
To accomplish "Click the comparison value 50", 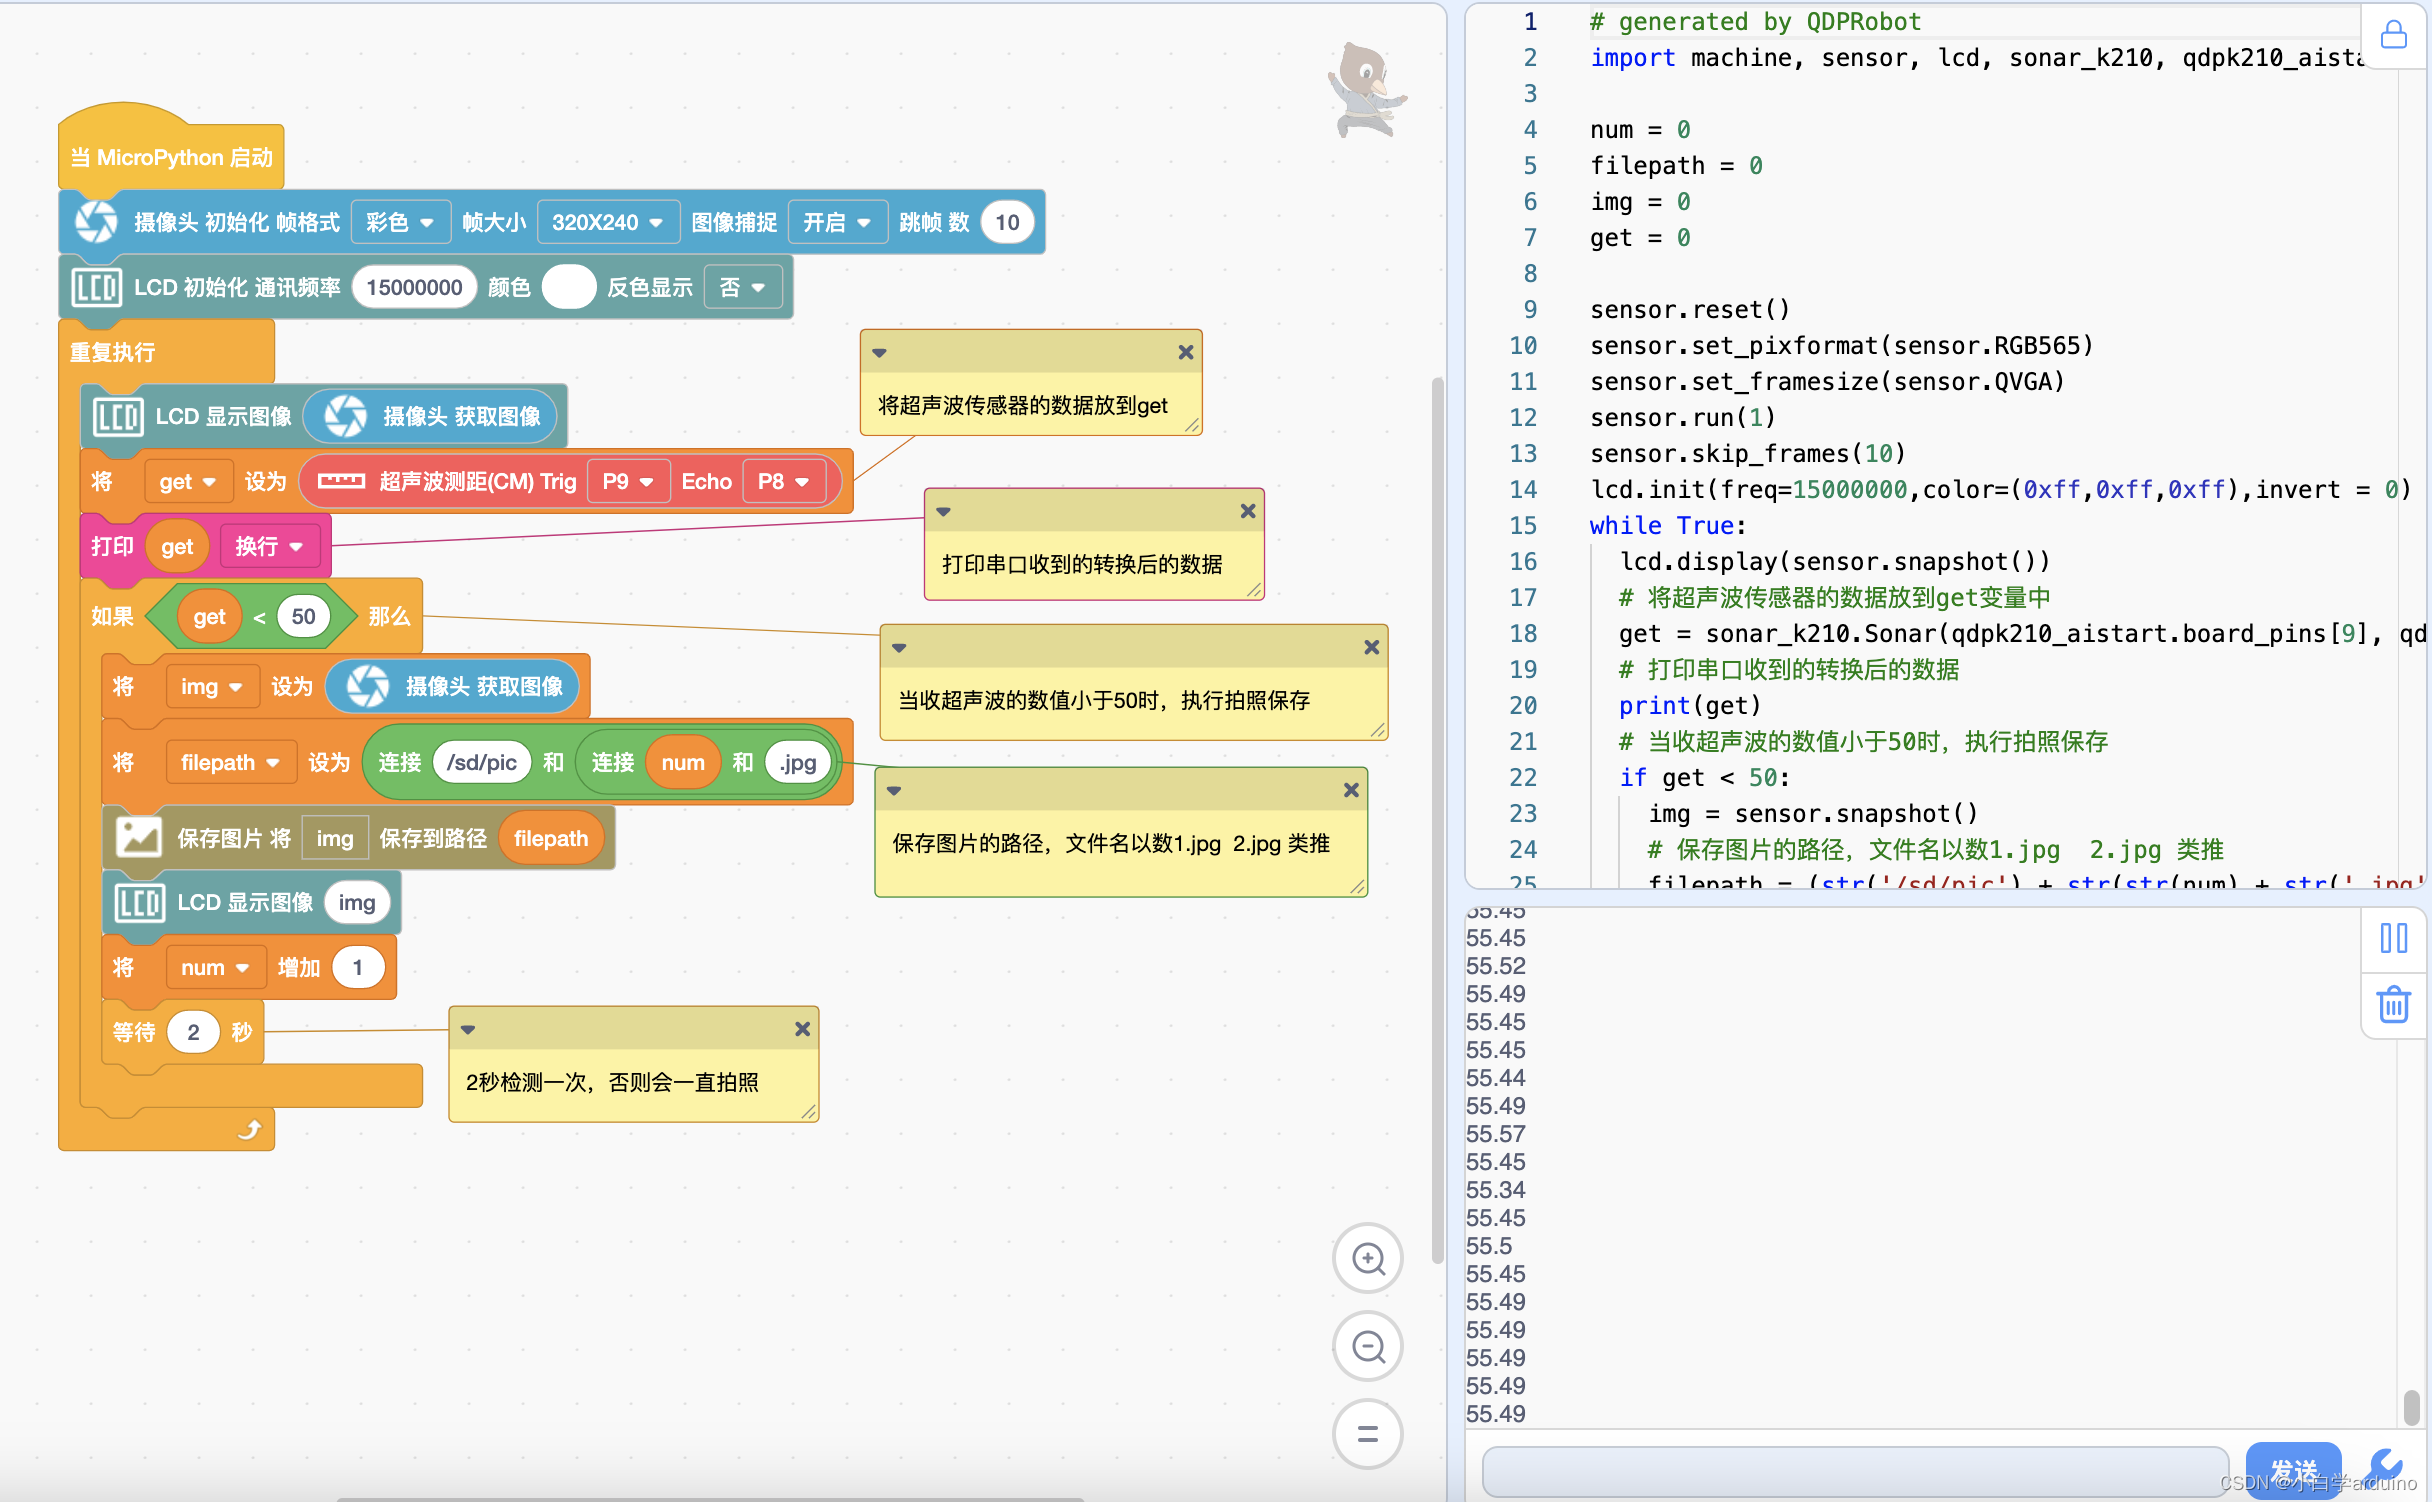I will pos(303,617).
